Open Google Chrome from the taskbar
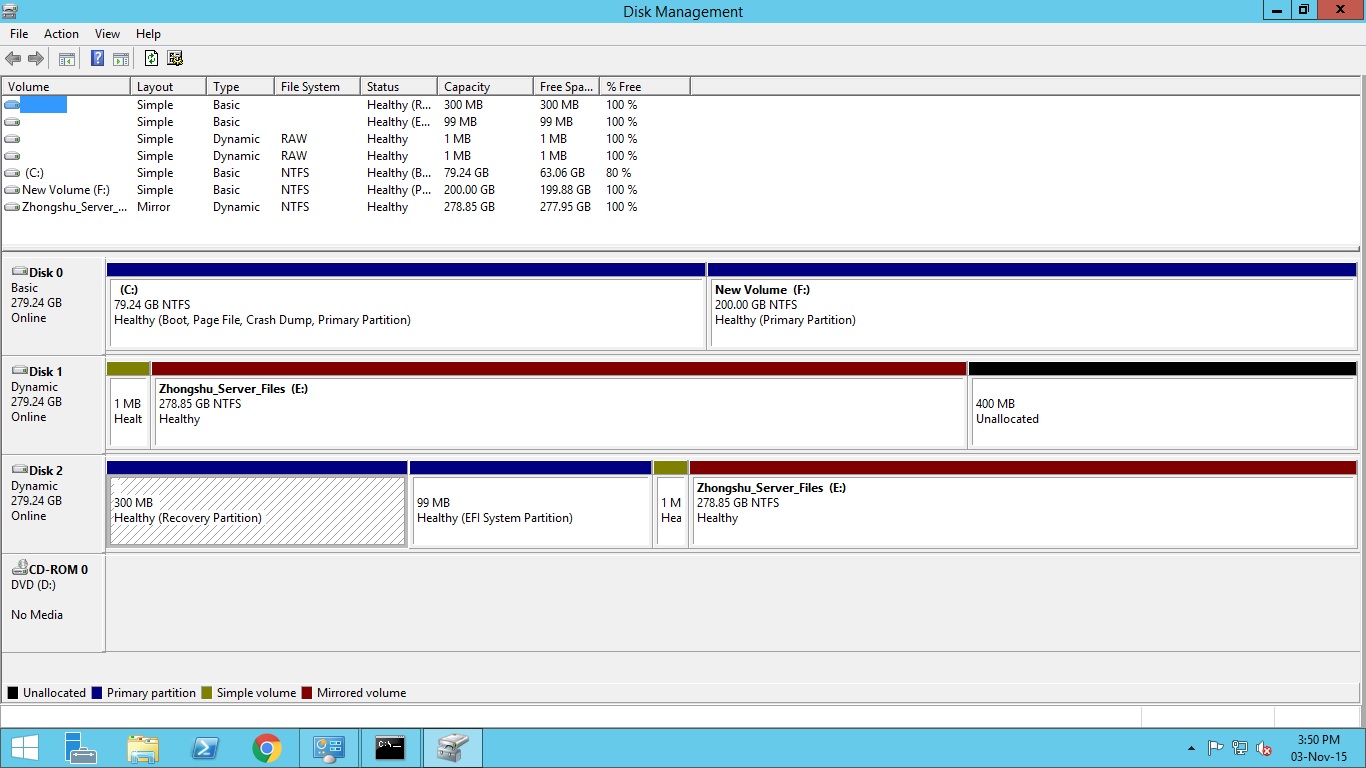The image size is (1366, 768). [266, 748]
